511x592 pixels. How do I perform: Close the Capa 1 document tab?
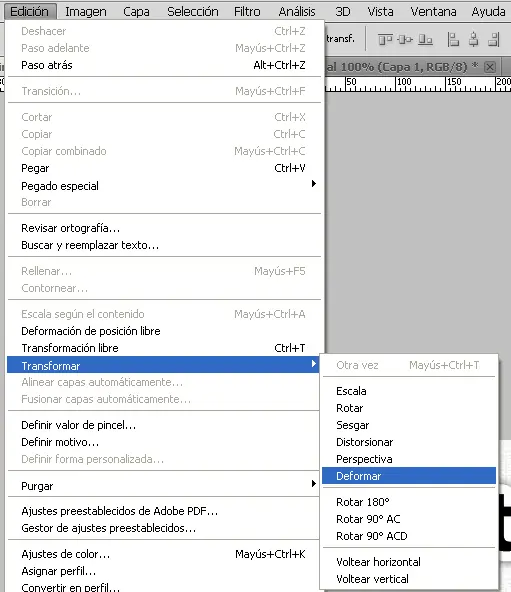click(x=490, y=67)
